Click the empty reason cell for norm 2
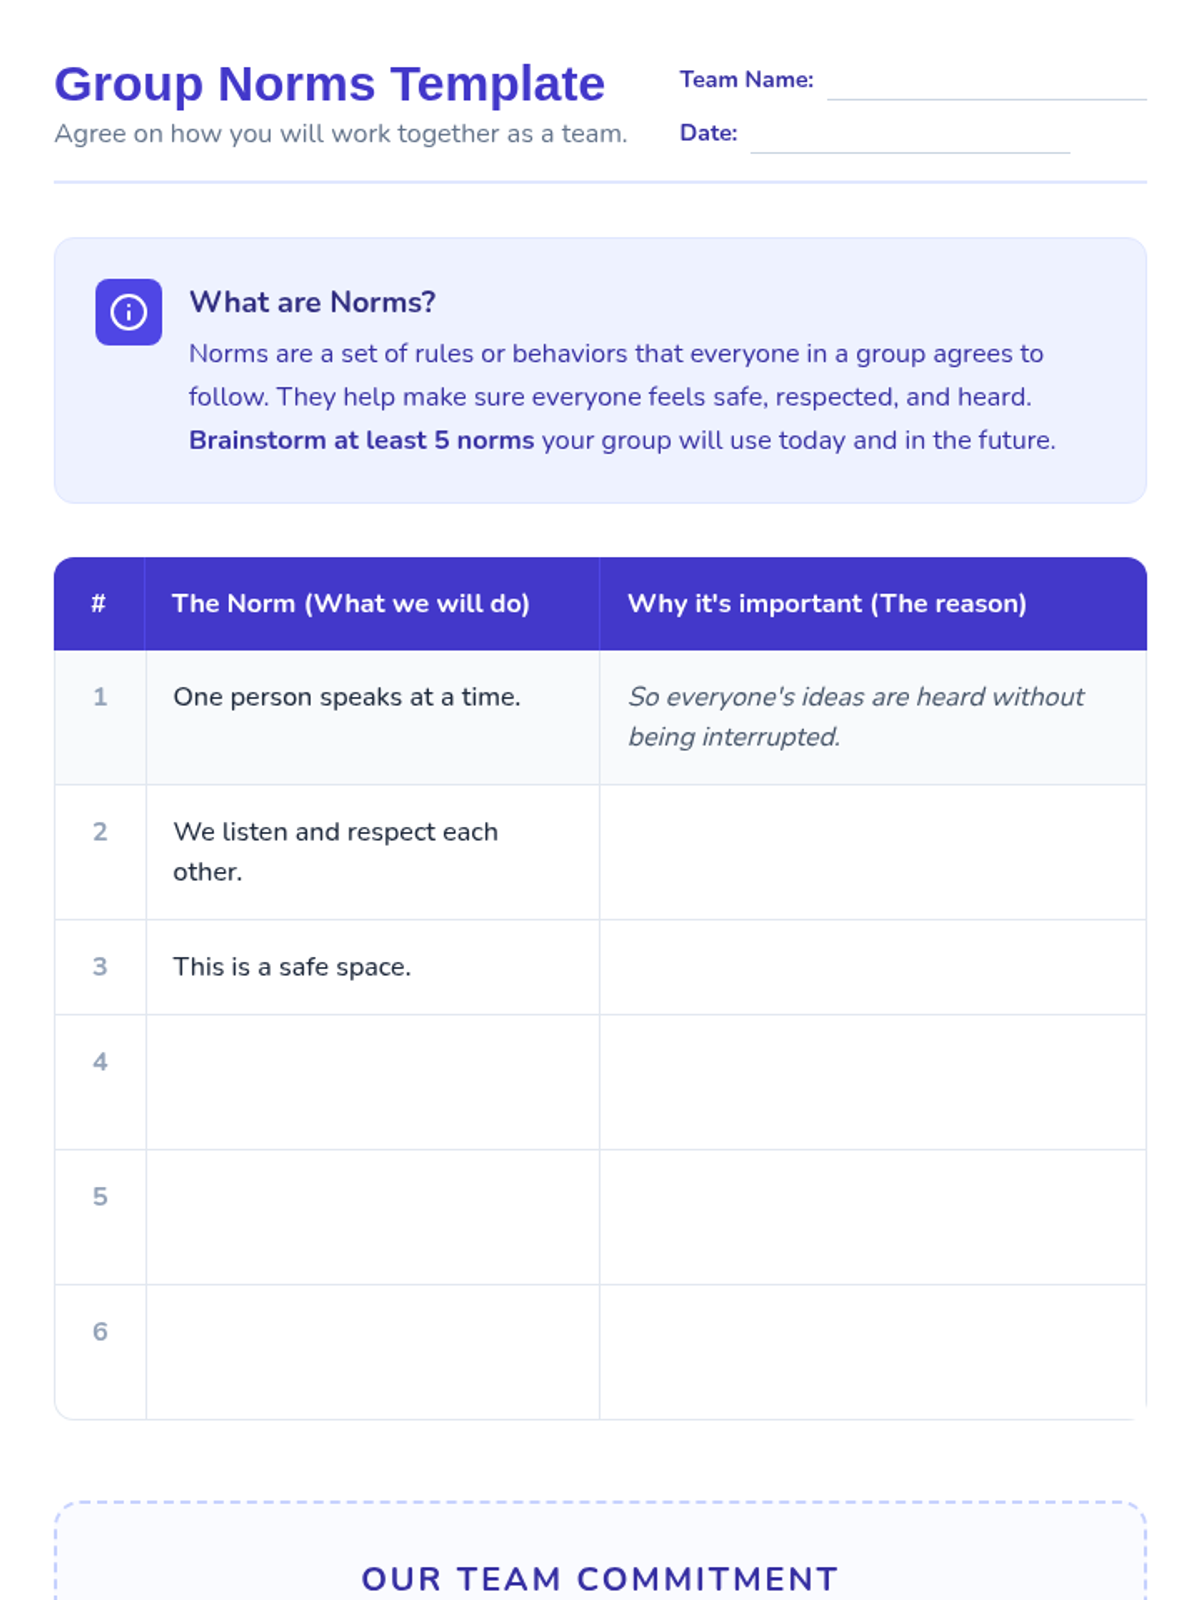This screenshot has width=1200, height=1600. click(873, 853)
